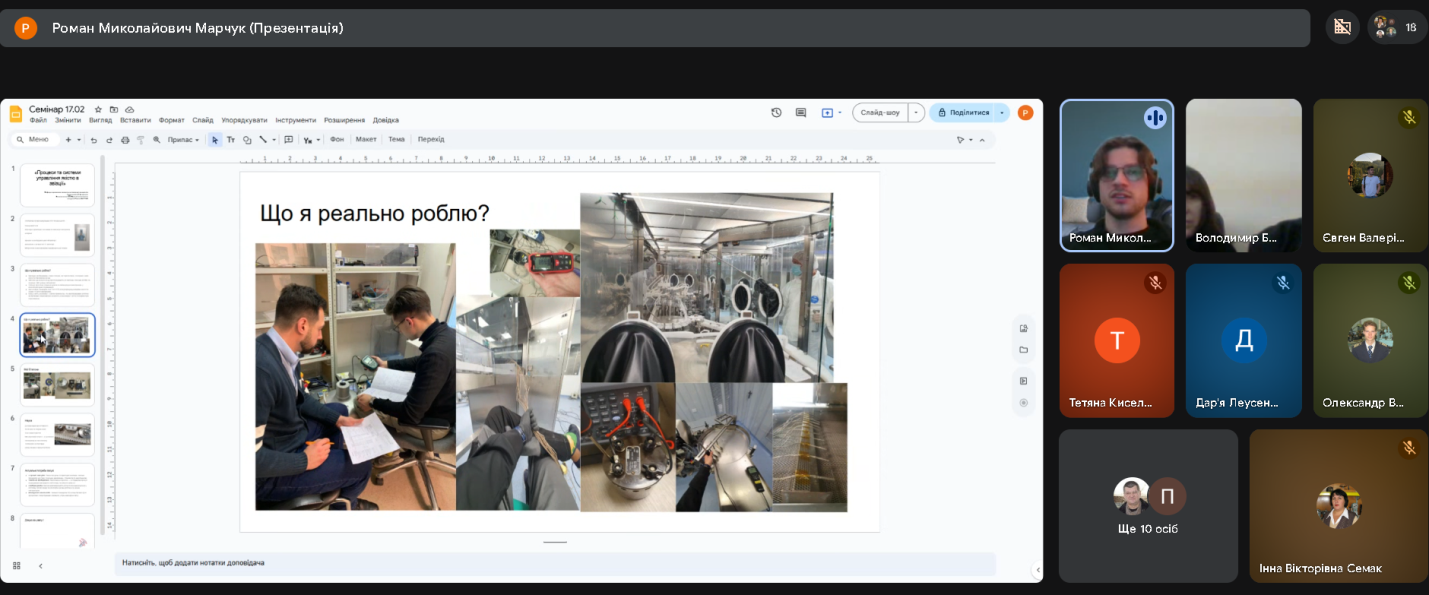Expand the Поділитися dropdown arrow
This screenshot has height=595, width=1429.
tap(1002, 113)
